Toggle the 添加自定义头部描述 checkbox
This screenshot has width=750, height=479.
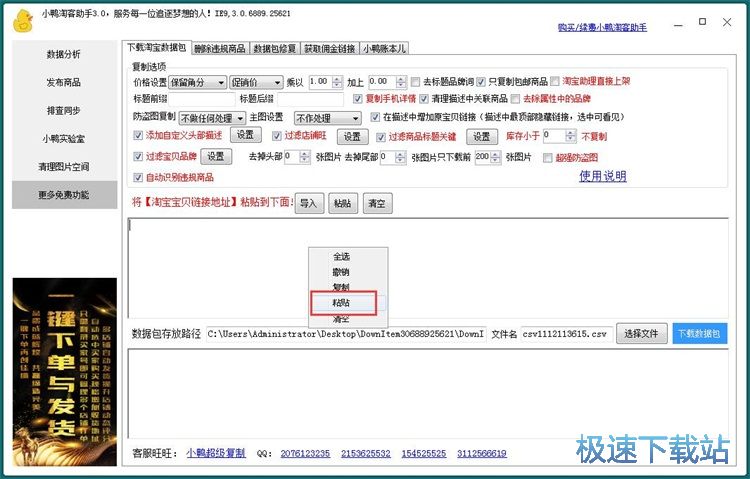[138, 135]
